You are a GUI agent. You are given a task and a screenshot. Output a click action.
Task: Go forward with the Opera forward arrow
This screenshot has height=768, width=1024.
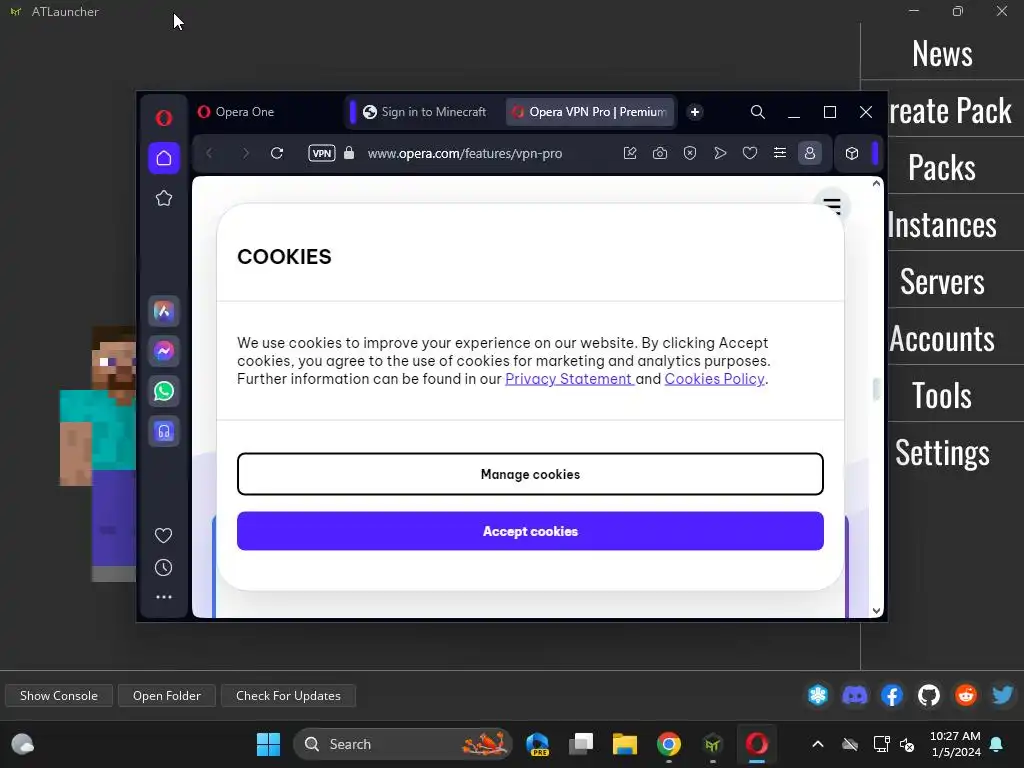[246, 153]
